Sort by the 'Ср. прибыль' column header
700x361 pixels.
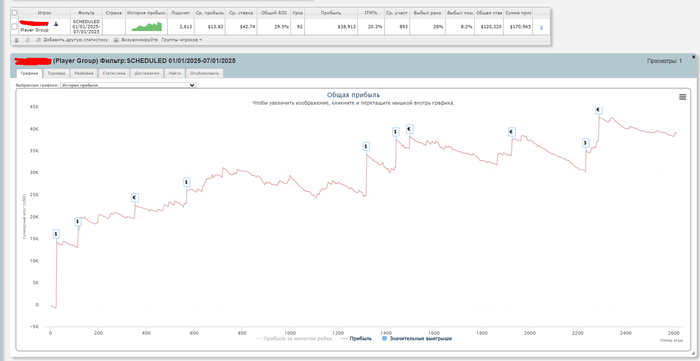[x=209, y=13]
